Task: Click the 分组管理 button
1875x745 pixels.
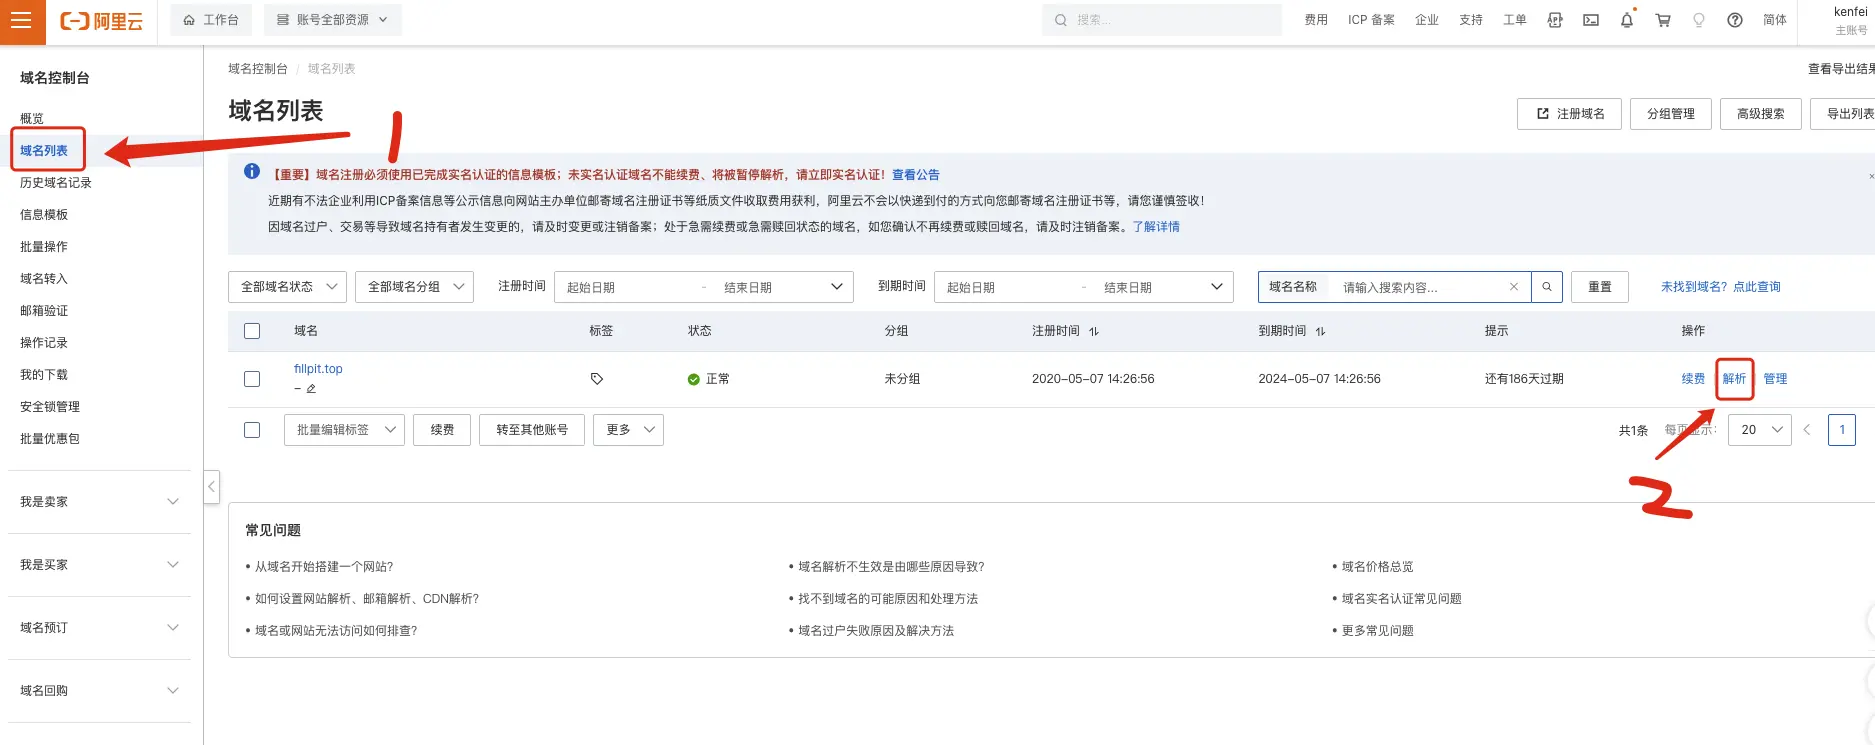Action: (1671, 114)
